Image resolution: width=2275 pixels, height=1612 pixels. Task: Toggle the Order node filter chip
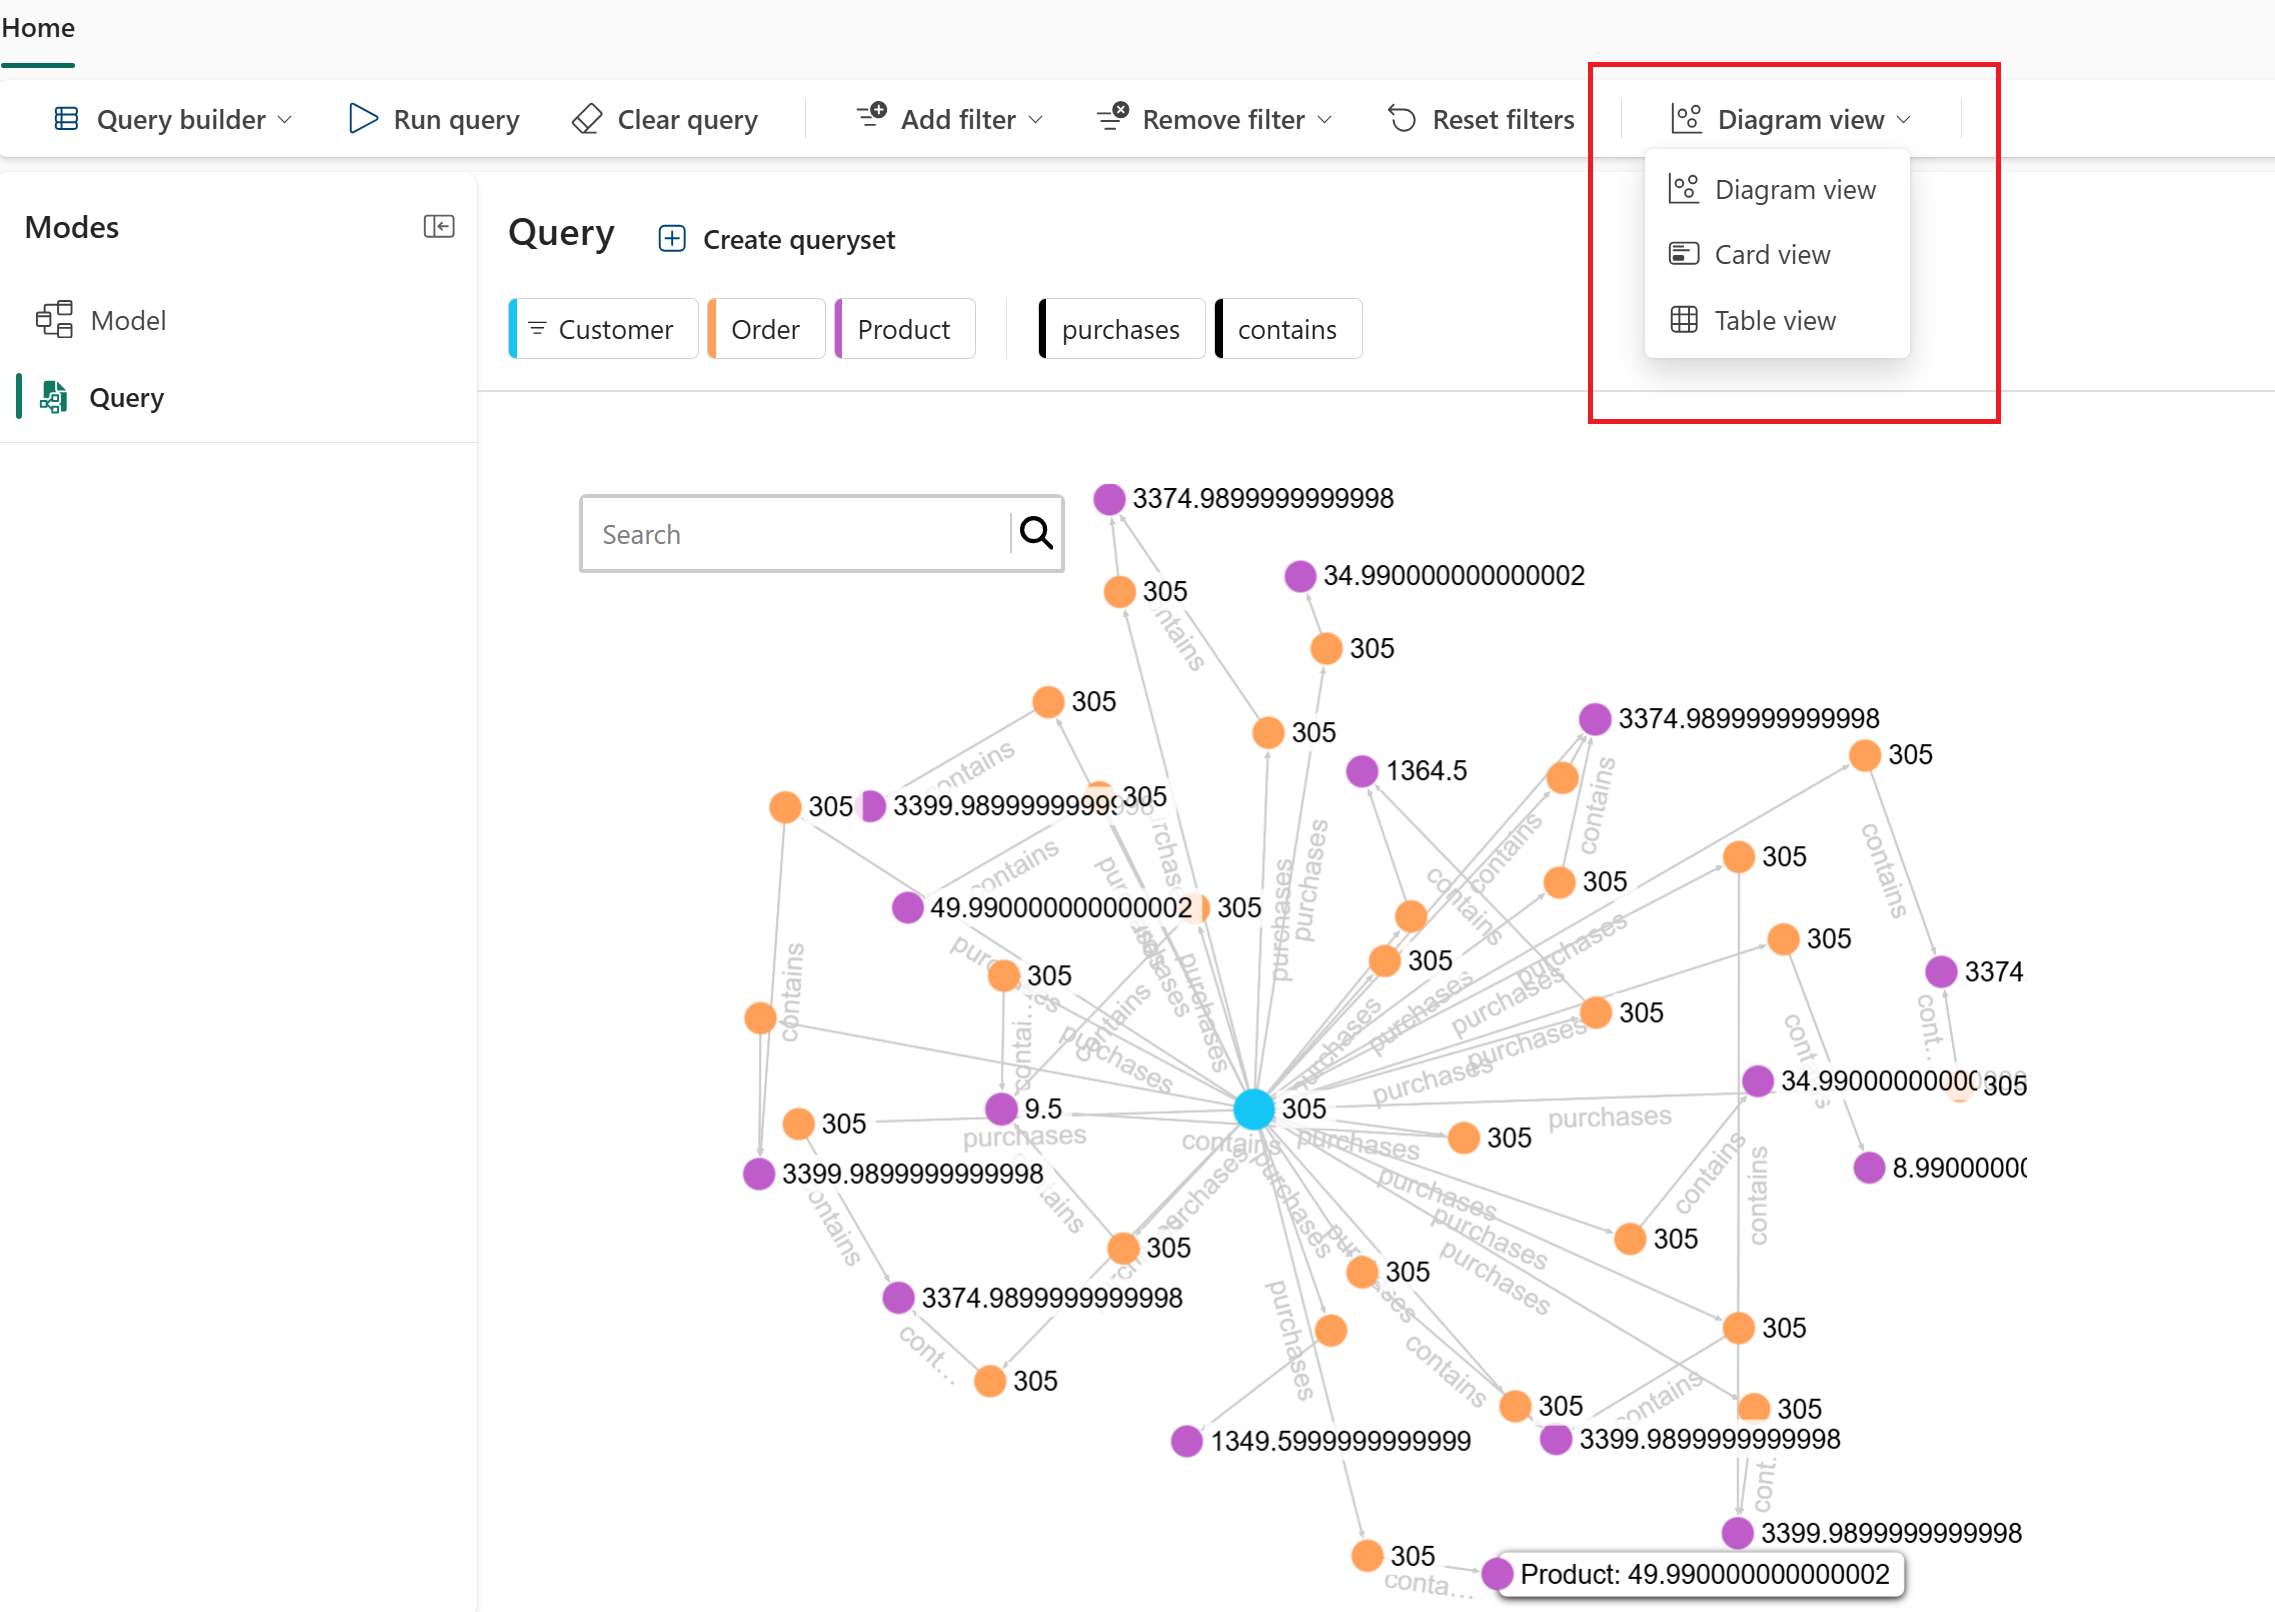[766, 329]
